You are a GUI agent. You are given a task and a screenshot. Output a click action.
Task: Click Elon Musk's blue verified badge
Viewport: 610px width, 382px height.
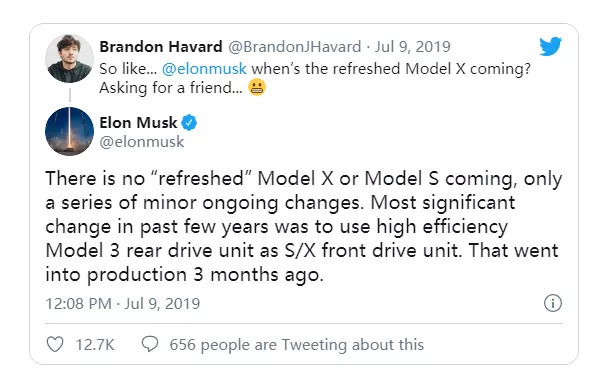click(x=189, y=123)
